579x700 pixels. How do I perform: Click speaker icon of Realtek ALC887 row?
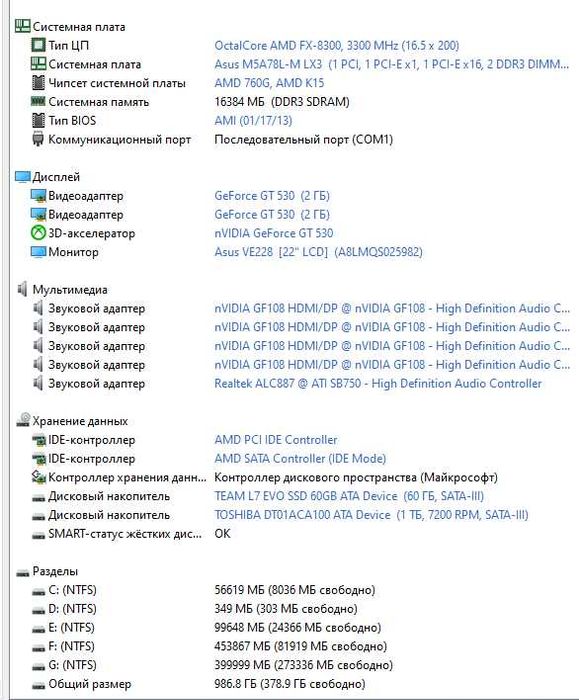[38, 383]
